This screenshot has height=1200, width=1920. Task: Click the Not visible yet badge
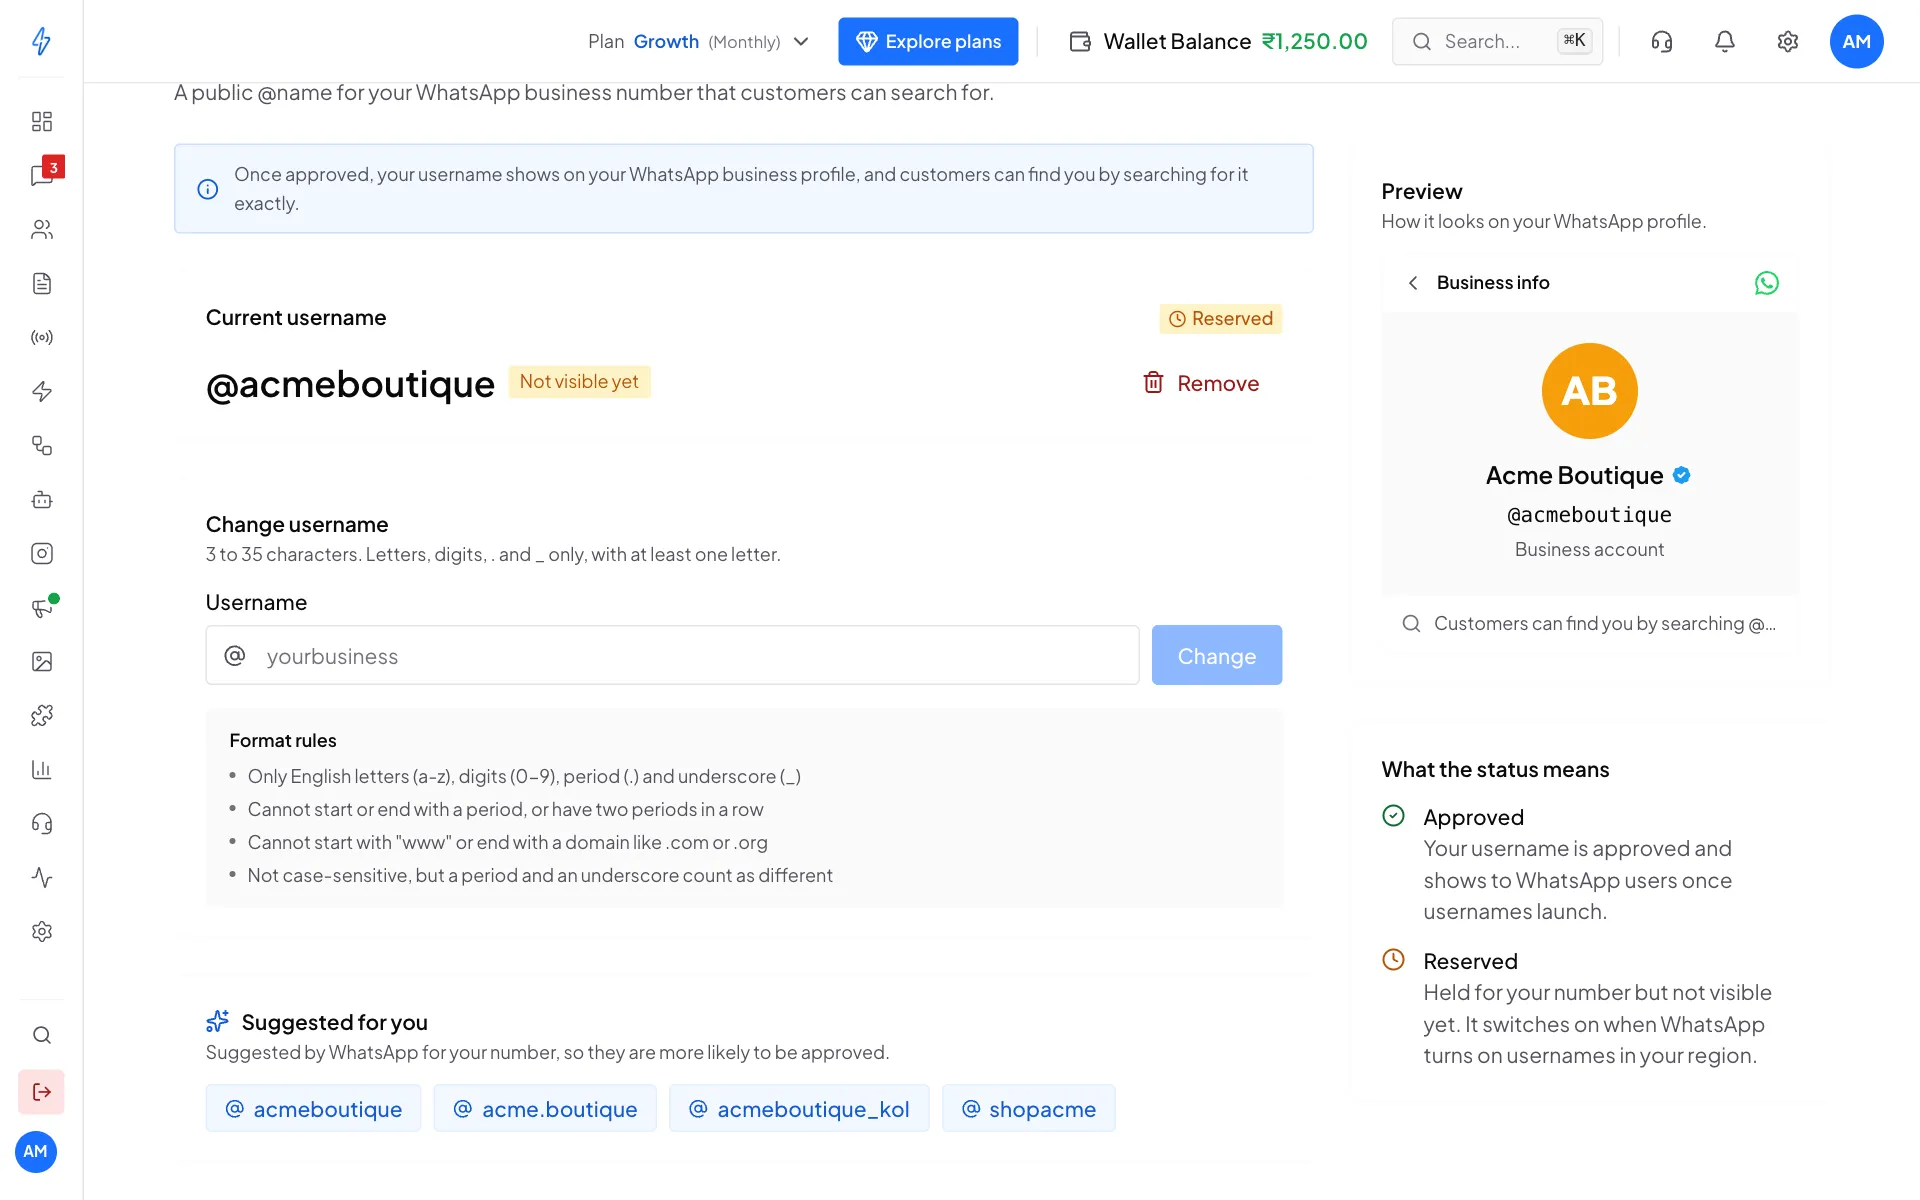(579, 381)
